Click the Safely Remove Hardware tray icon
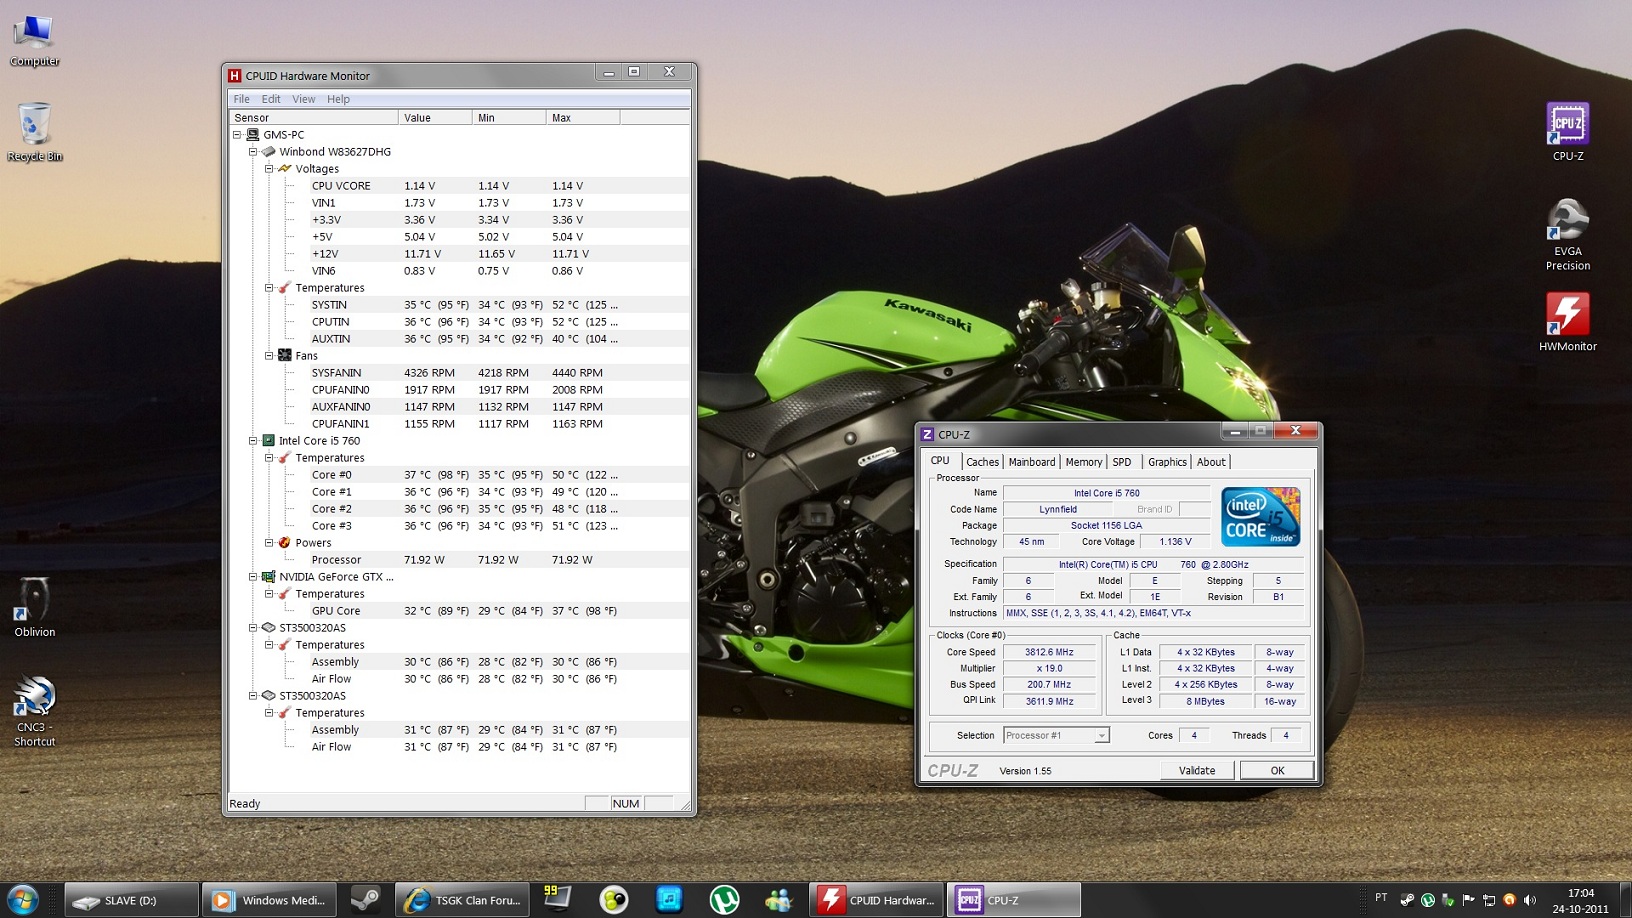Screen dimensions: 1632x918 (x=1449, y=899)
